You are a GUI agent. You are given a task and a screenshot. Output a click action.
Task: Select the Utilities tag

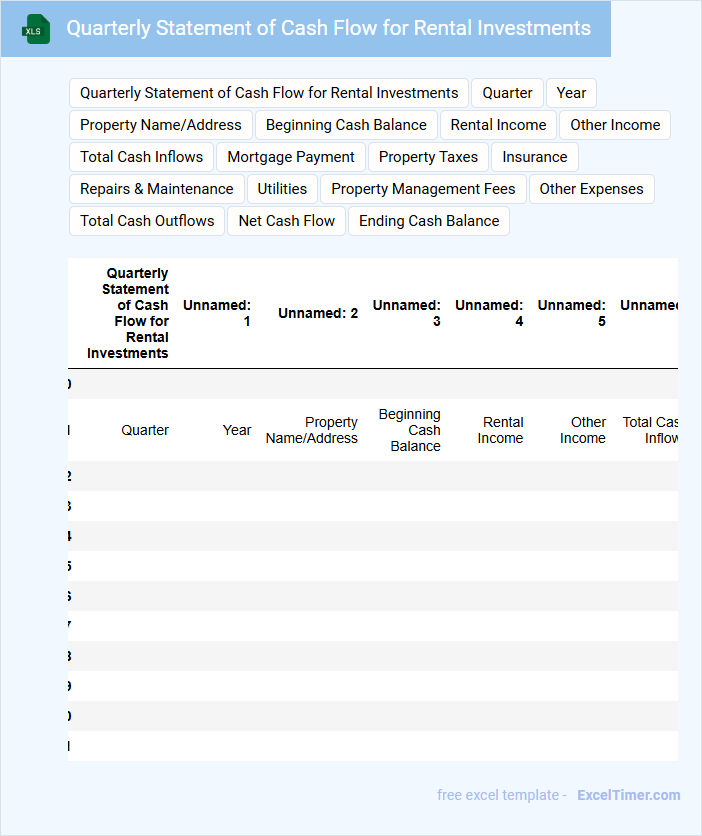pos(282,189)
